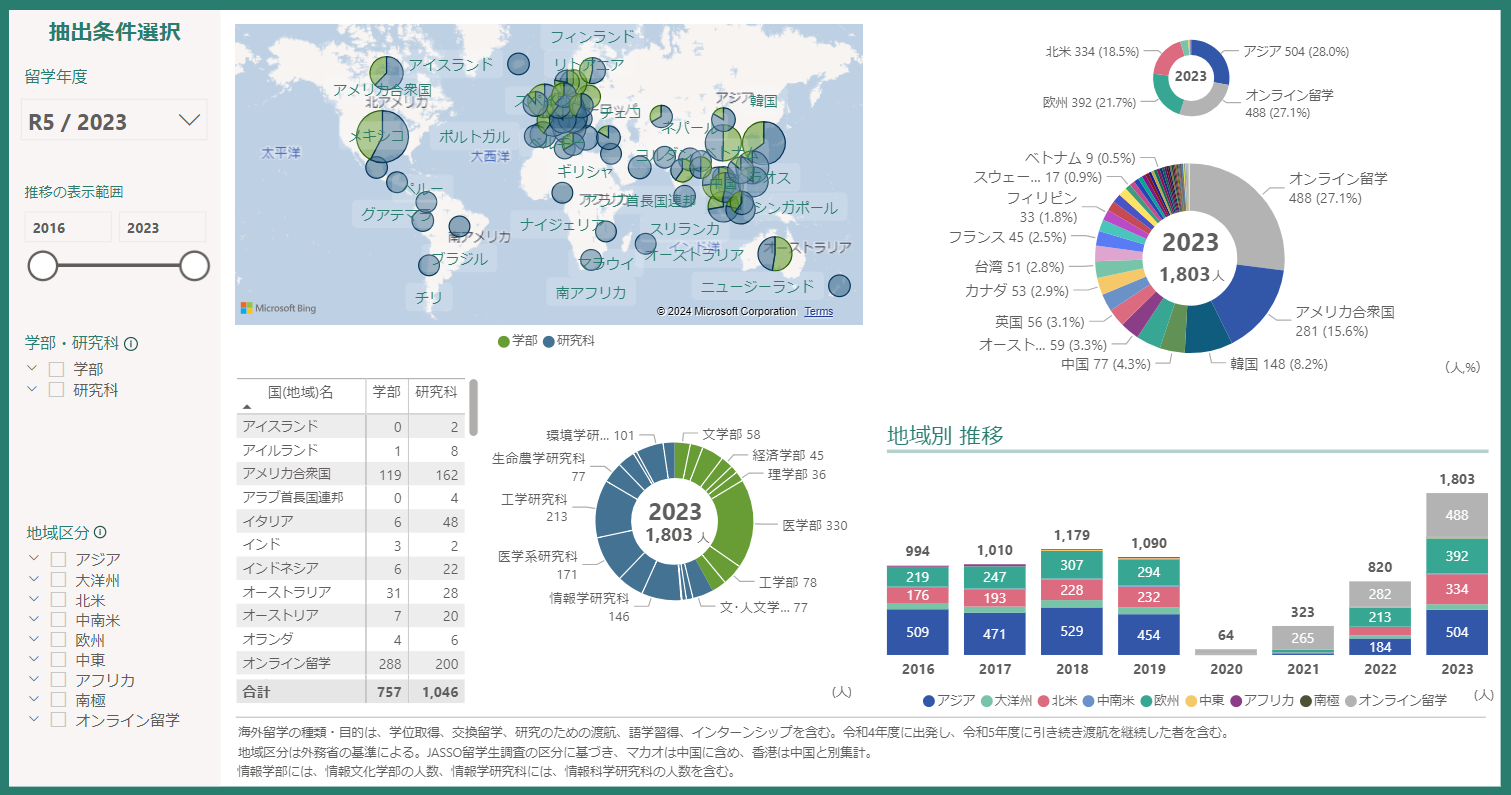The height and width of the screenshot is (795, 1511).
Task: Click the 2023 bar's gray 488 segment
Action: point(1457,515)
